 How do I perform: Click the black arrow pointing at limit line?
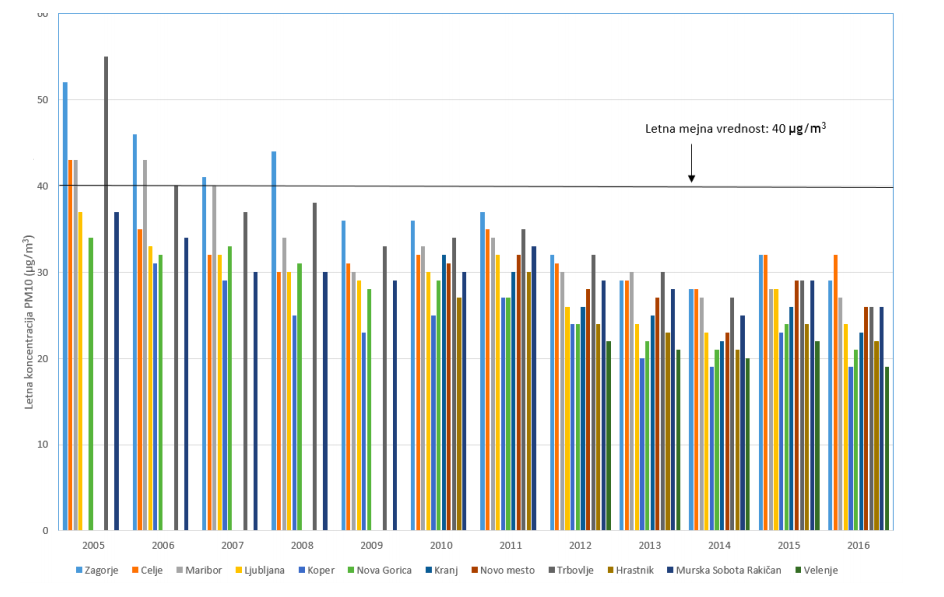point(691,163)
